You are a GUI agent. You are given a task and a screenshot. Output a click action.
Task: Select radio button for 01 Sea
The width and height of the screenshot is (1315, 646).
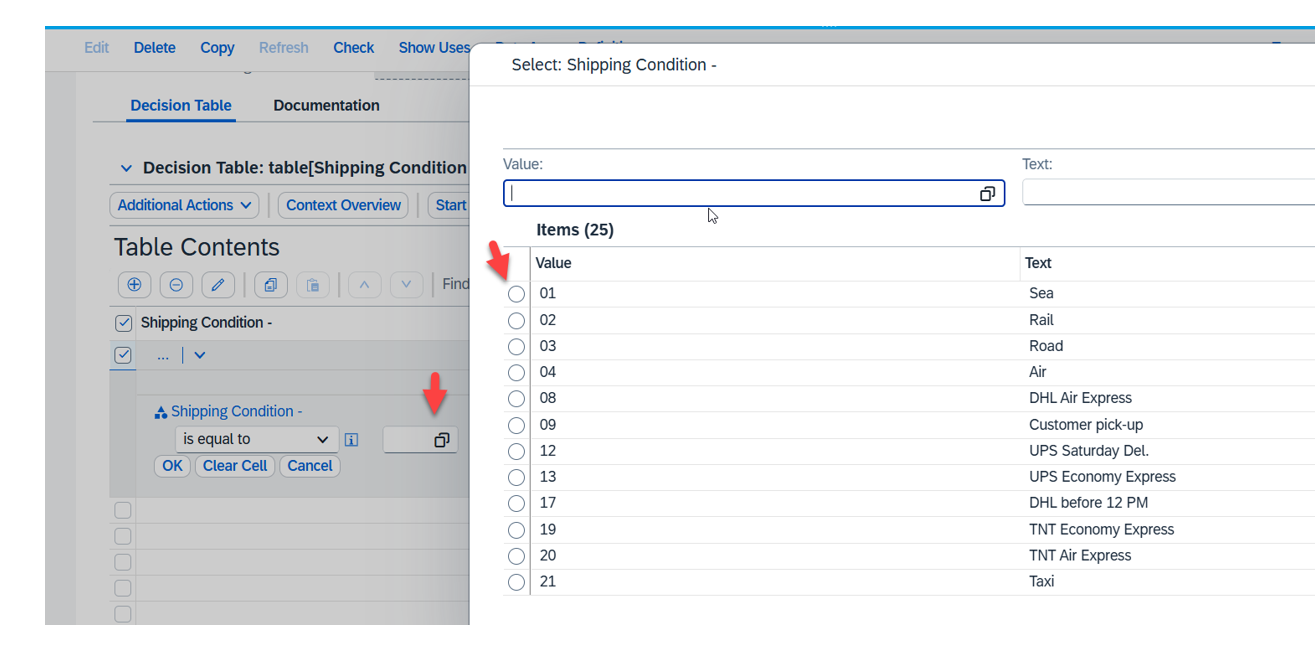coord(516,294)
